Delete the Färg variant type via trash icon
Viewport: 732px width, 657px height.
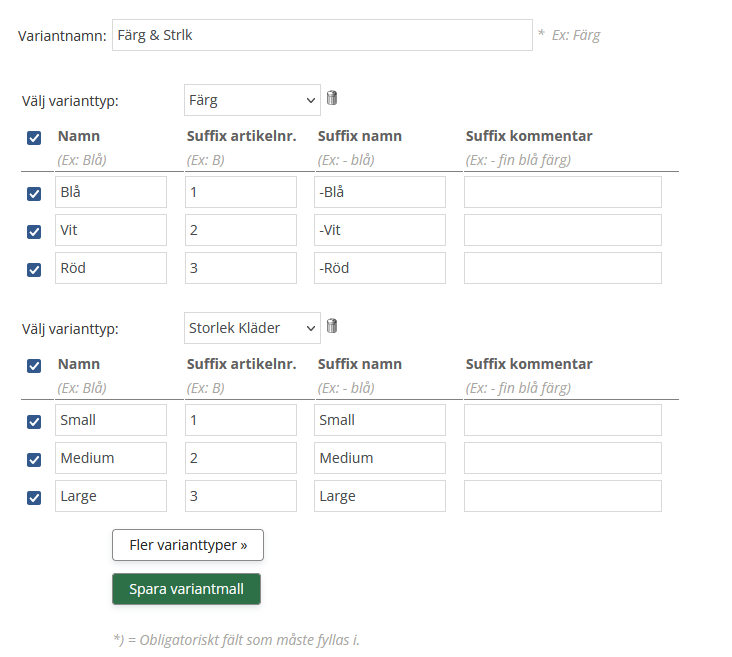click(332, 98)
